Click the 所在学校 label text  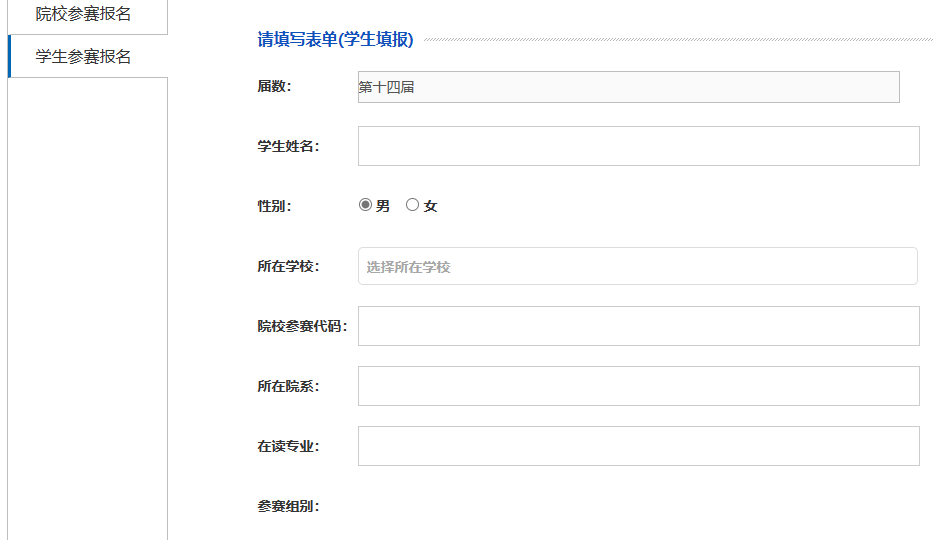point(288,266)
